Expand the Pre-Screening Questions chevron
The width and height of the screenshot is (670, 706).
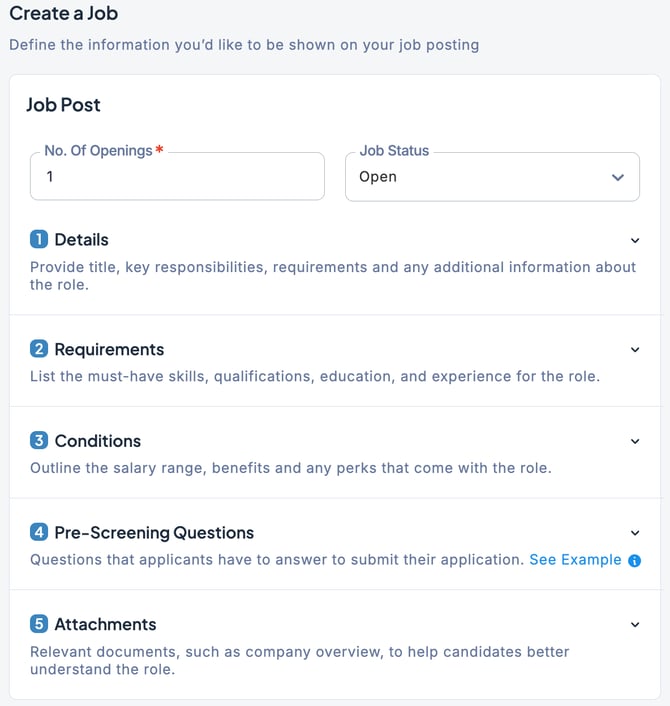coord(635,533)
